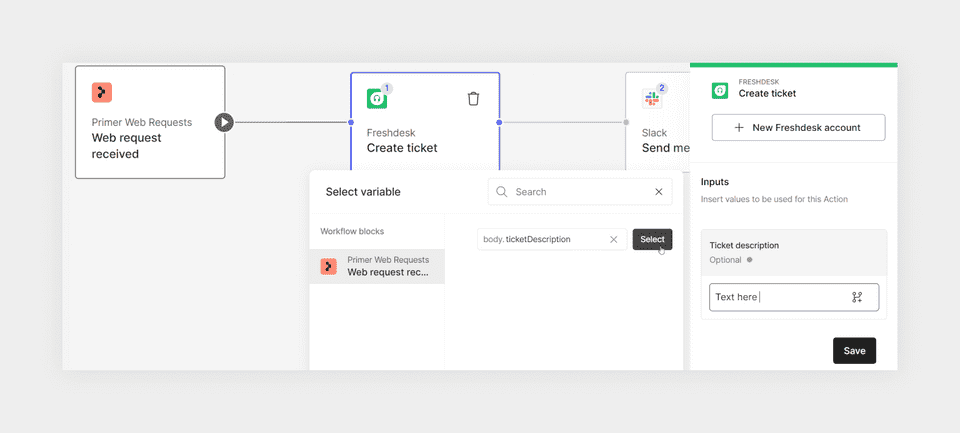960x433 pixels.
Task: Click the Ticket description text field
Action: coord(794,297)
